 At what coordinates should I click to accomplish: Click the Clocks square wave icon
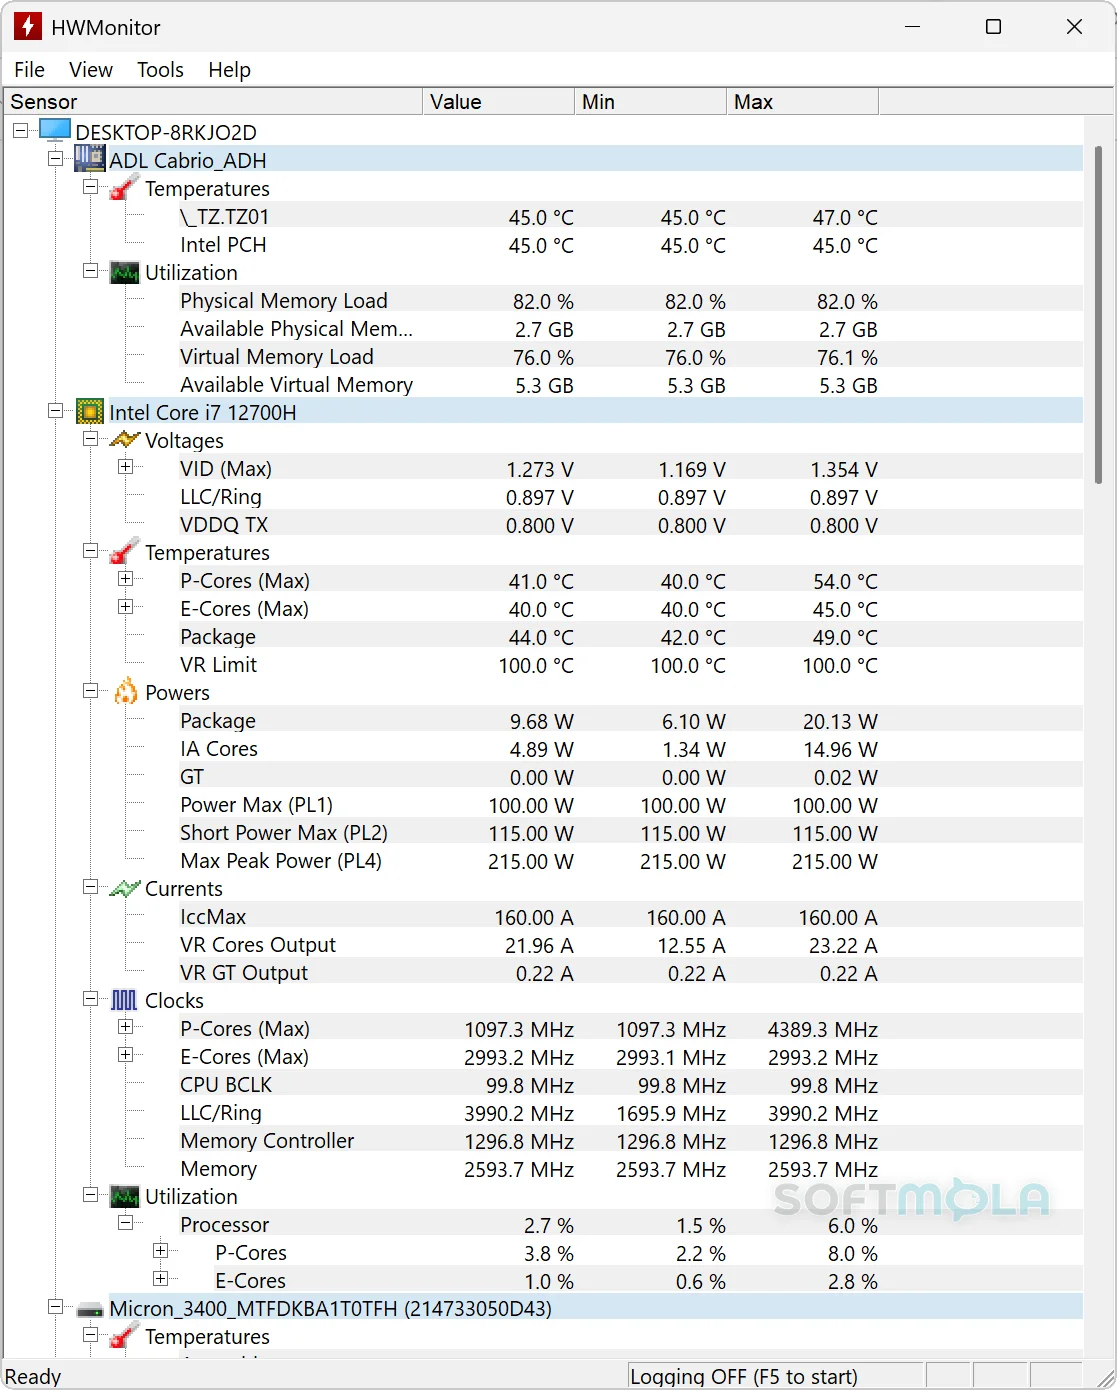pos(124,1000)
